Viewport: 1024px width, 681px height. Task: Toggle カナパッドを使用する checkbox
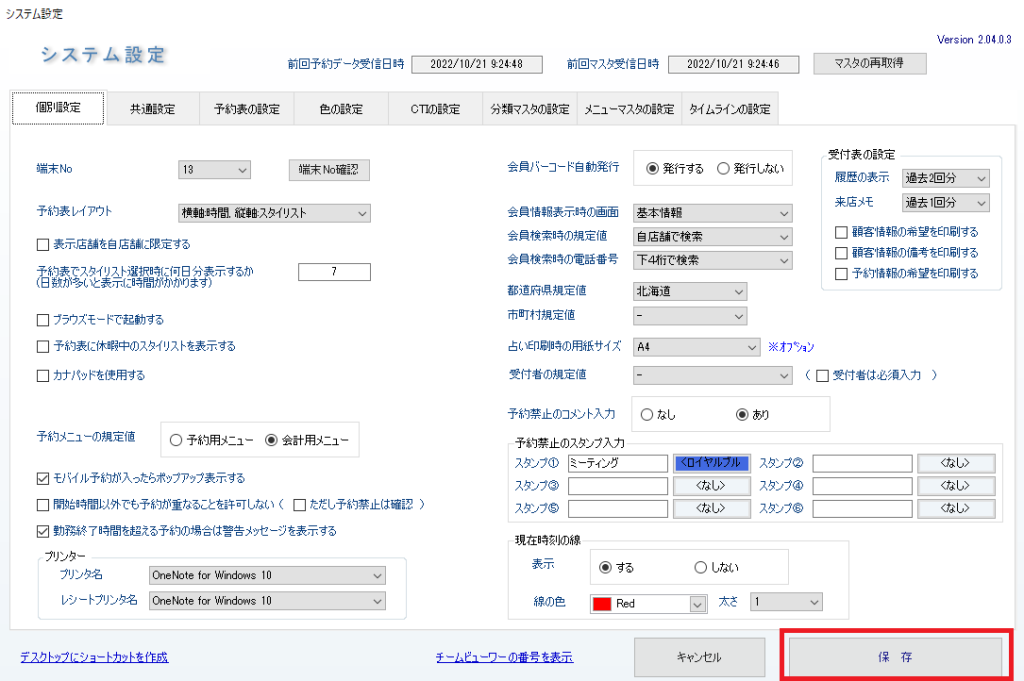[x=43, y=376]
